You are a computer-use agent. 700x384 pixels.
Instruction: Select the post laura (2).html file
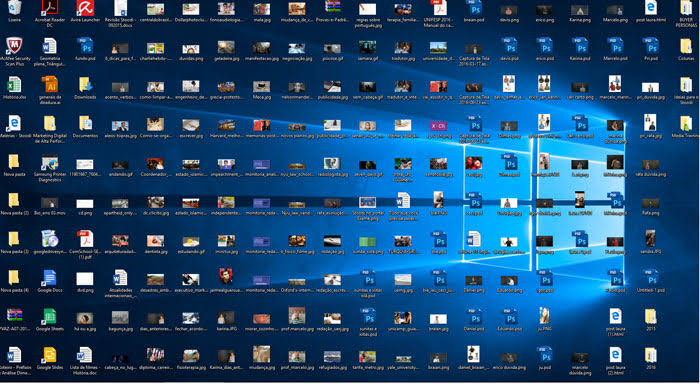click(615, 356)
